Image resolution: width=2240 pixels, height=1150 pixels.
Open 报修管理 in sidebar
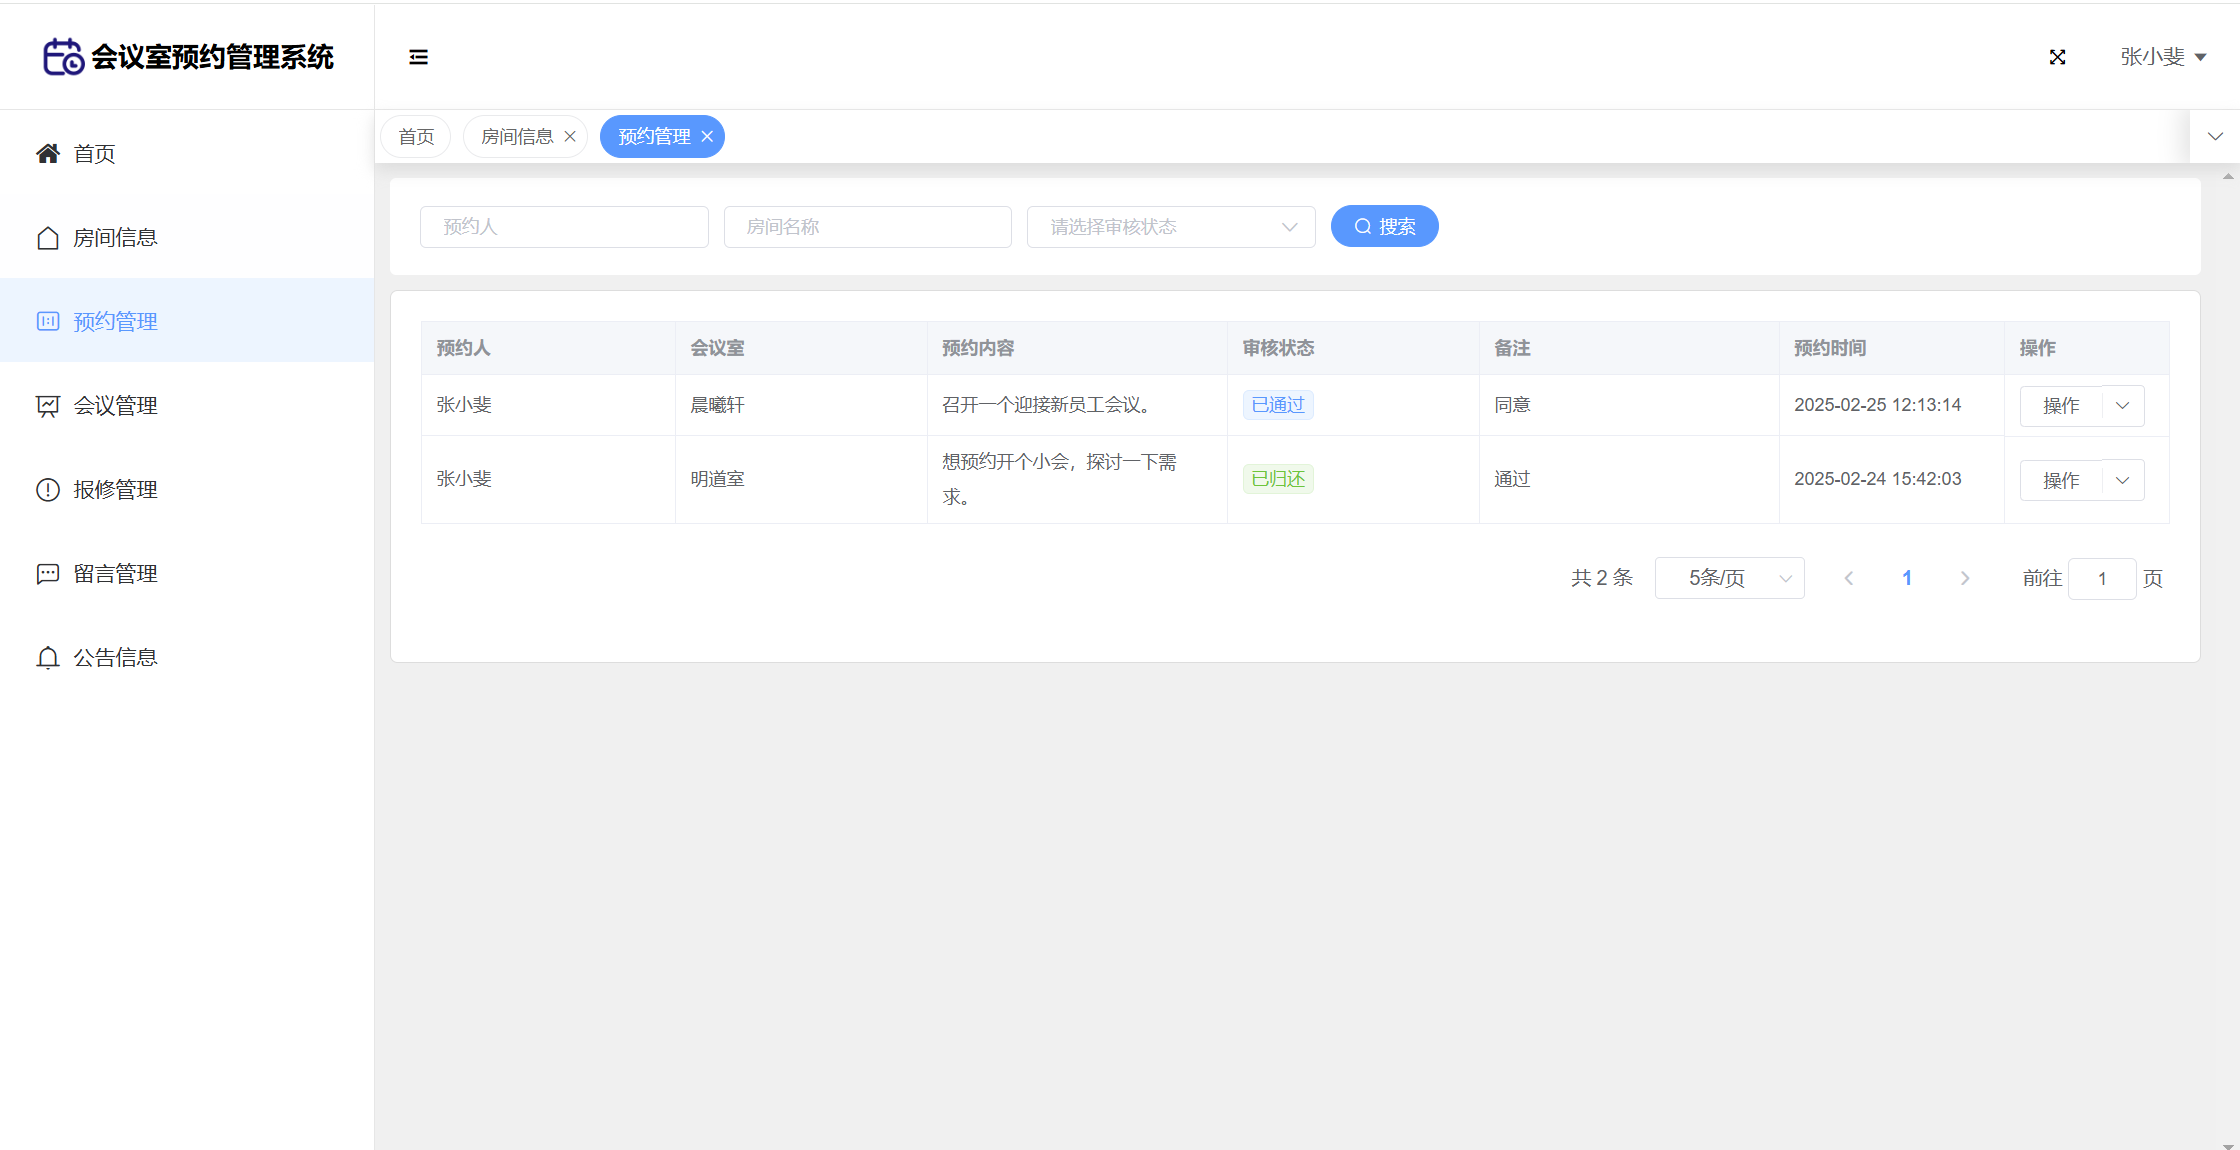coord(115,490)
